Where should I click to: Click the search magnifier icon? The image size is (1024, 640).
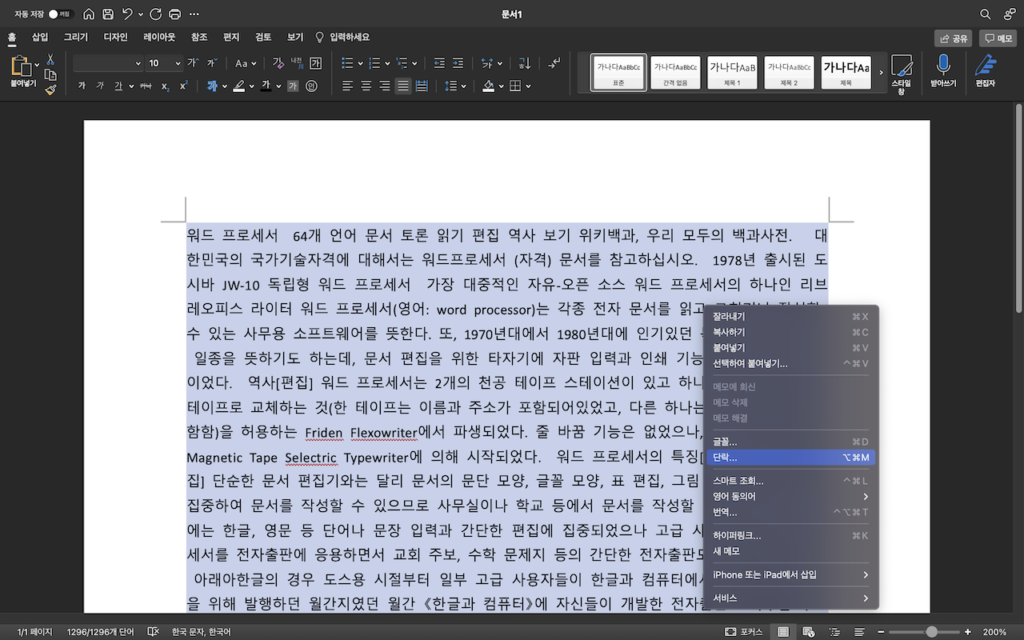pyautogui.click(x=985, y=14)
